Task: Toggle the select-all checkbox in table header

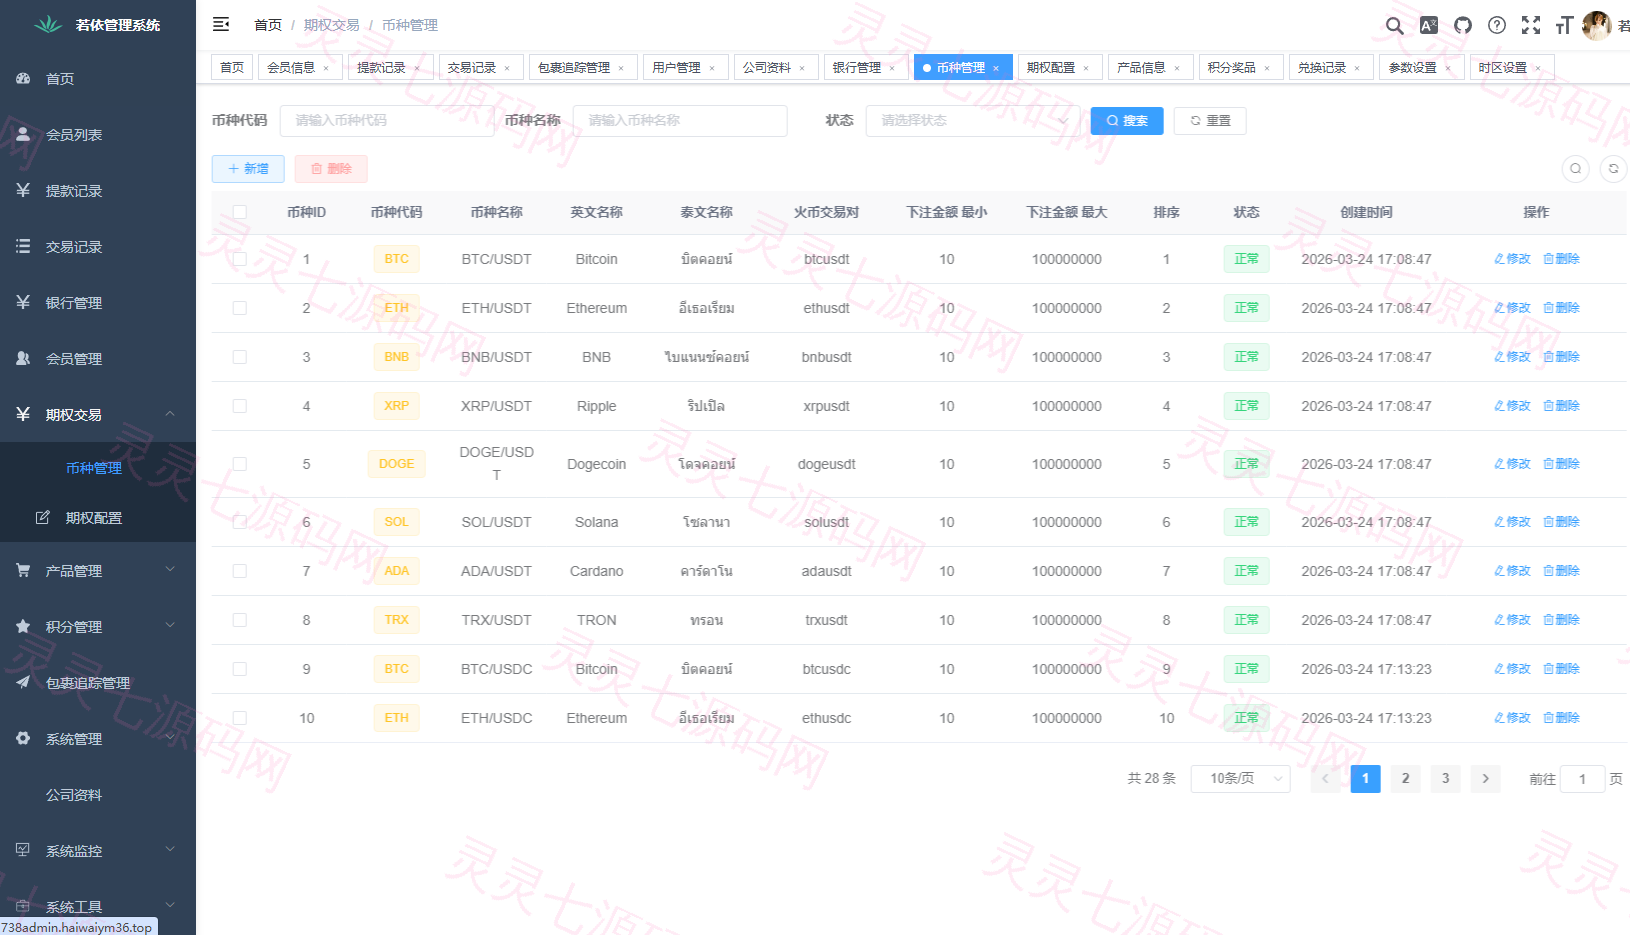Action: coord(240,212)
